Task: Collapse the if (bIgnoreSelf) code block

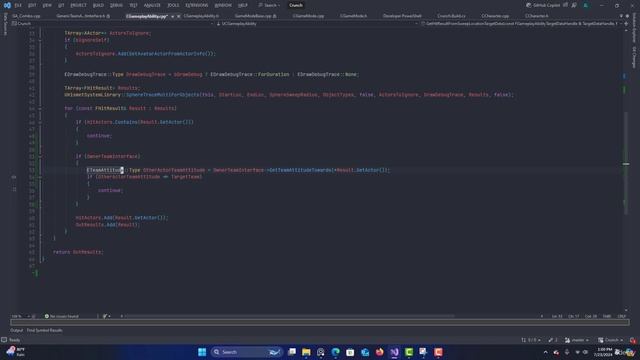Action: [x=40, y=40]
